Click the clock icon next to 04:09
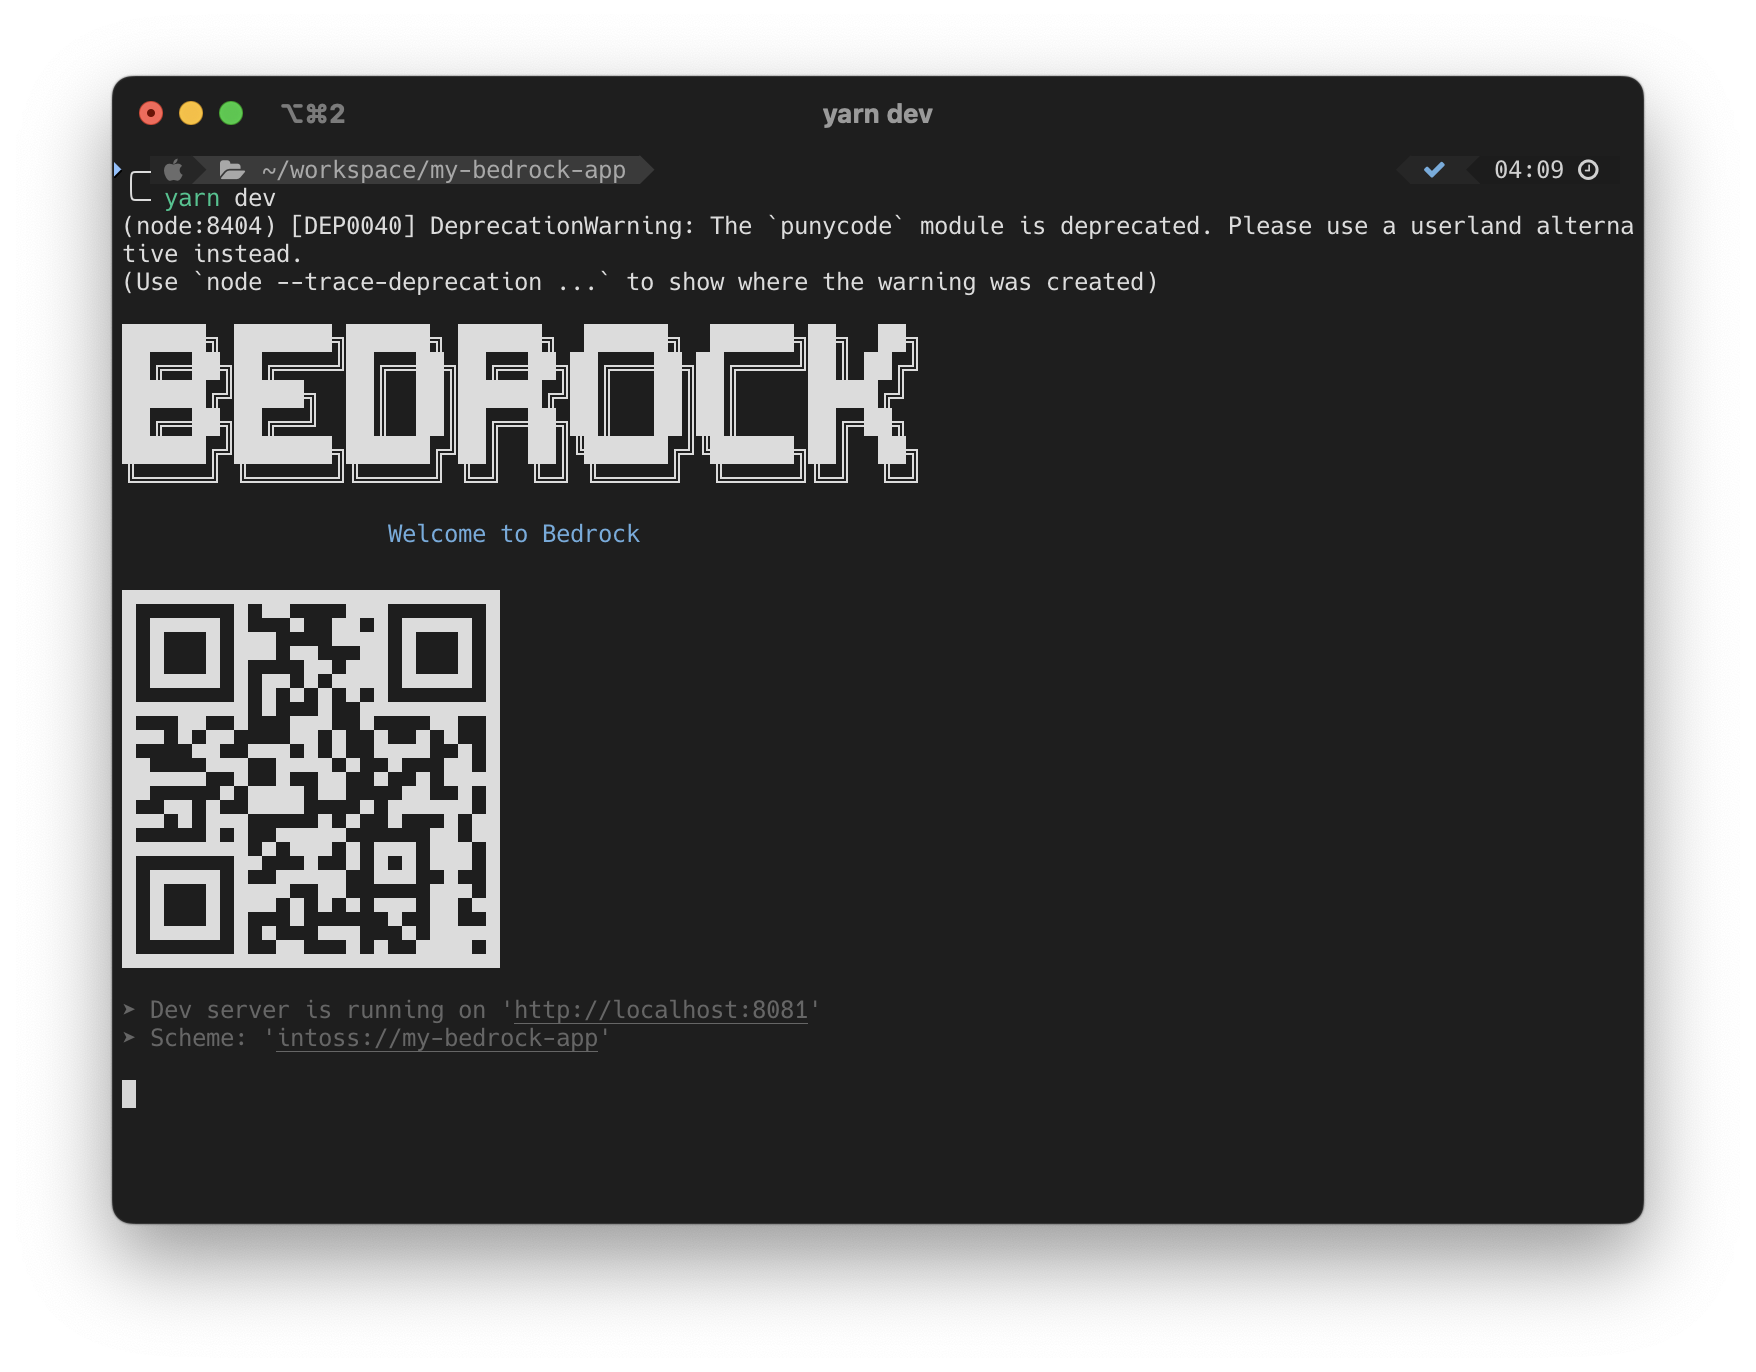 pos(1588,170)
